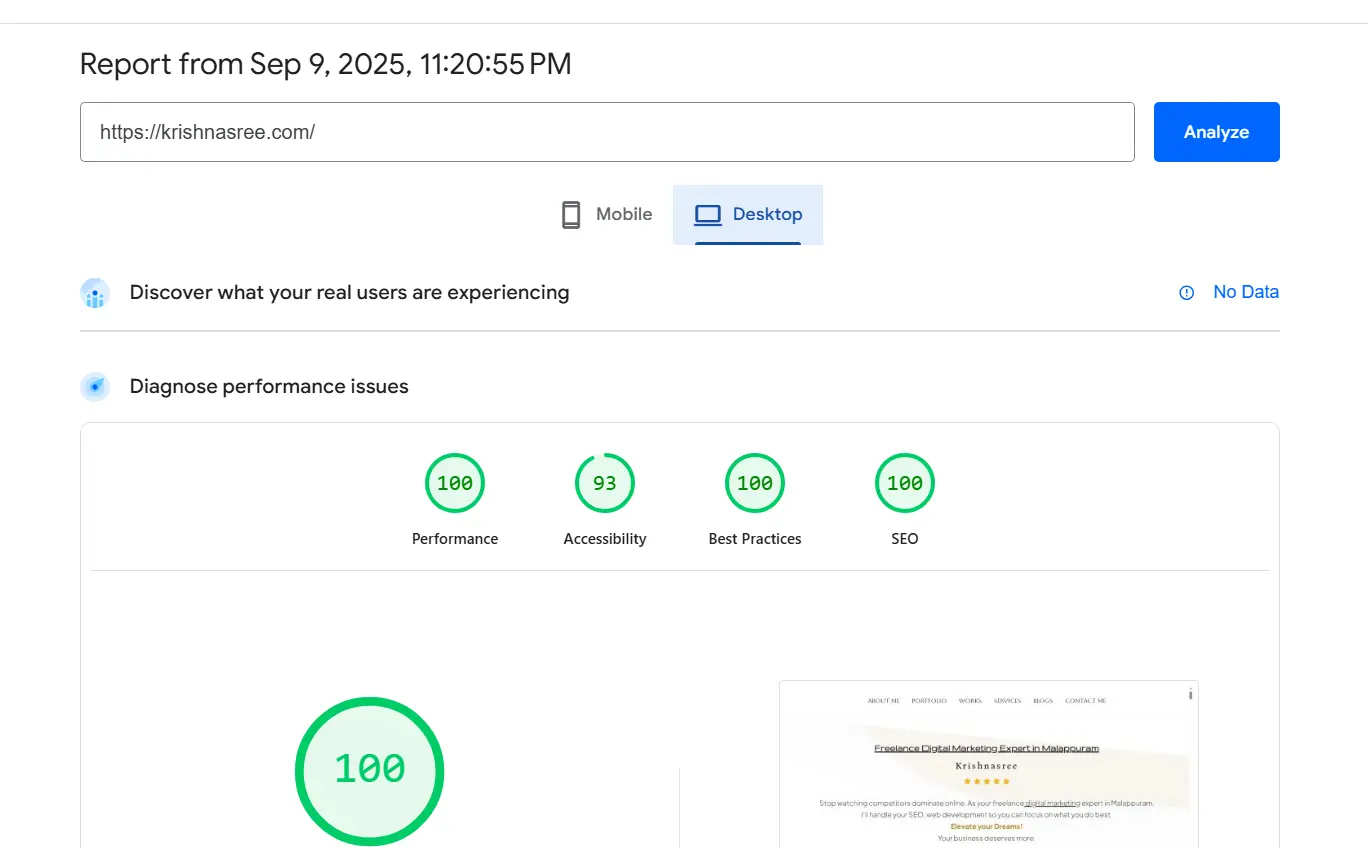
Task: Select the SEO score gauge
Action: (905, 484)
